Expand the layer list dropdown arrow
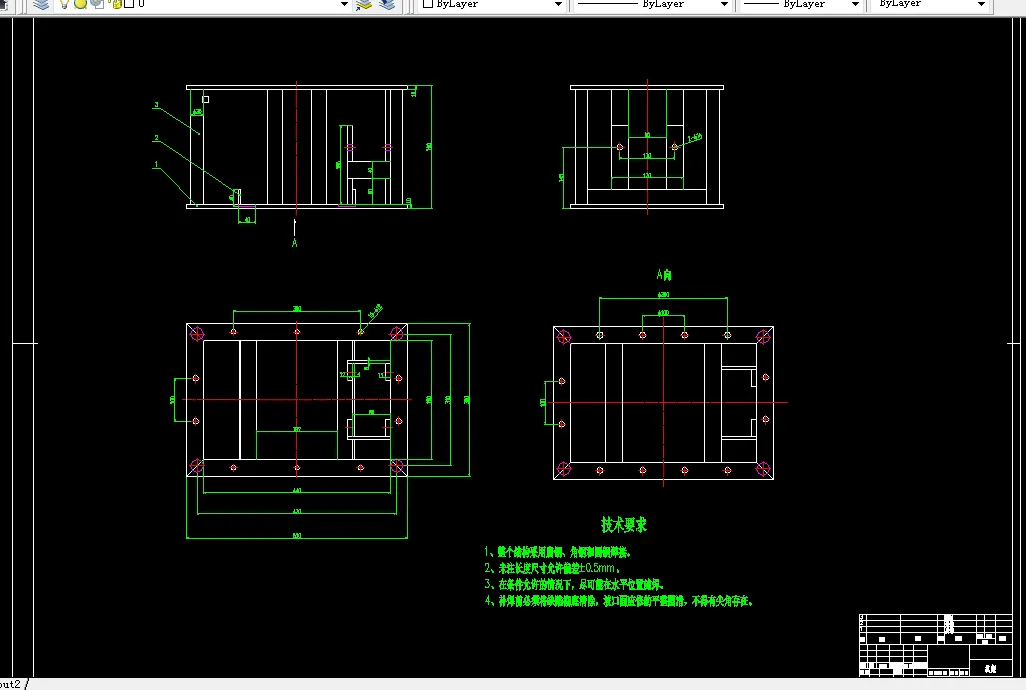 pos(344,5)
